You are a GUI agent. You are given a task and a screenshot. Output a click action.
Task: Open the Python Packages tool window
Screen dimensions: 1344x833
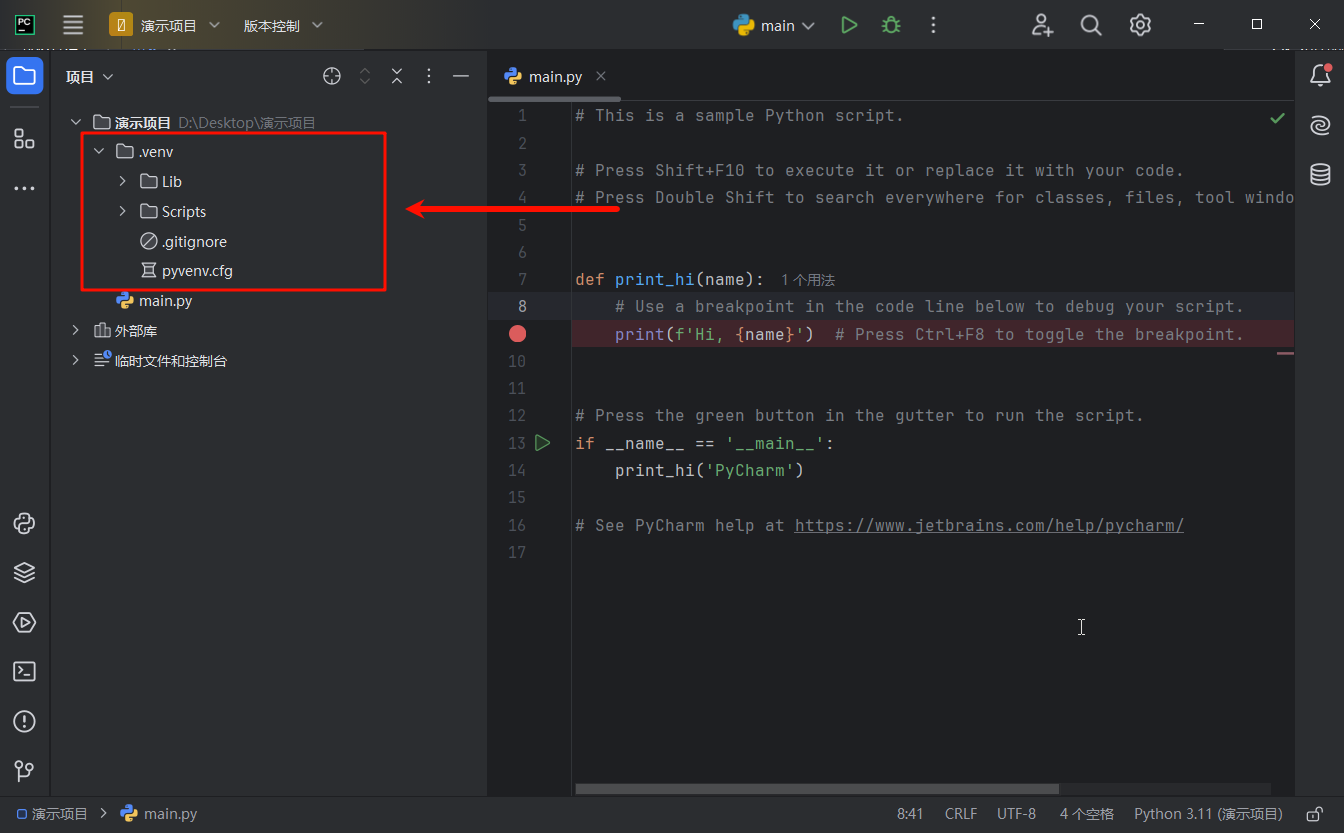pos(24,572)
